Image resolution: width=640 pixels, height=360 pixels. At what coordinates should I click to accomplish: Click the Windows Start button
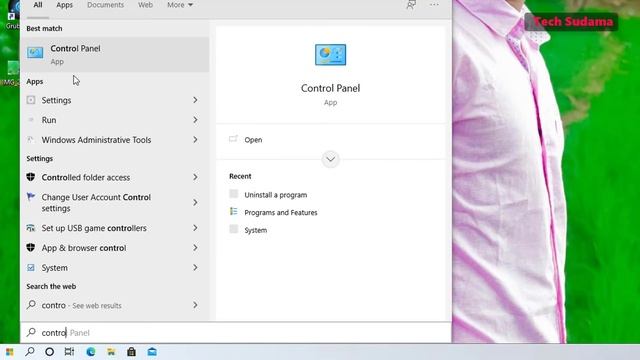pyautogui.click(x=10, y=352)
